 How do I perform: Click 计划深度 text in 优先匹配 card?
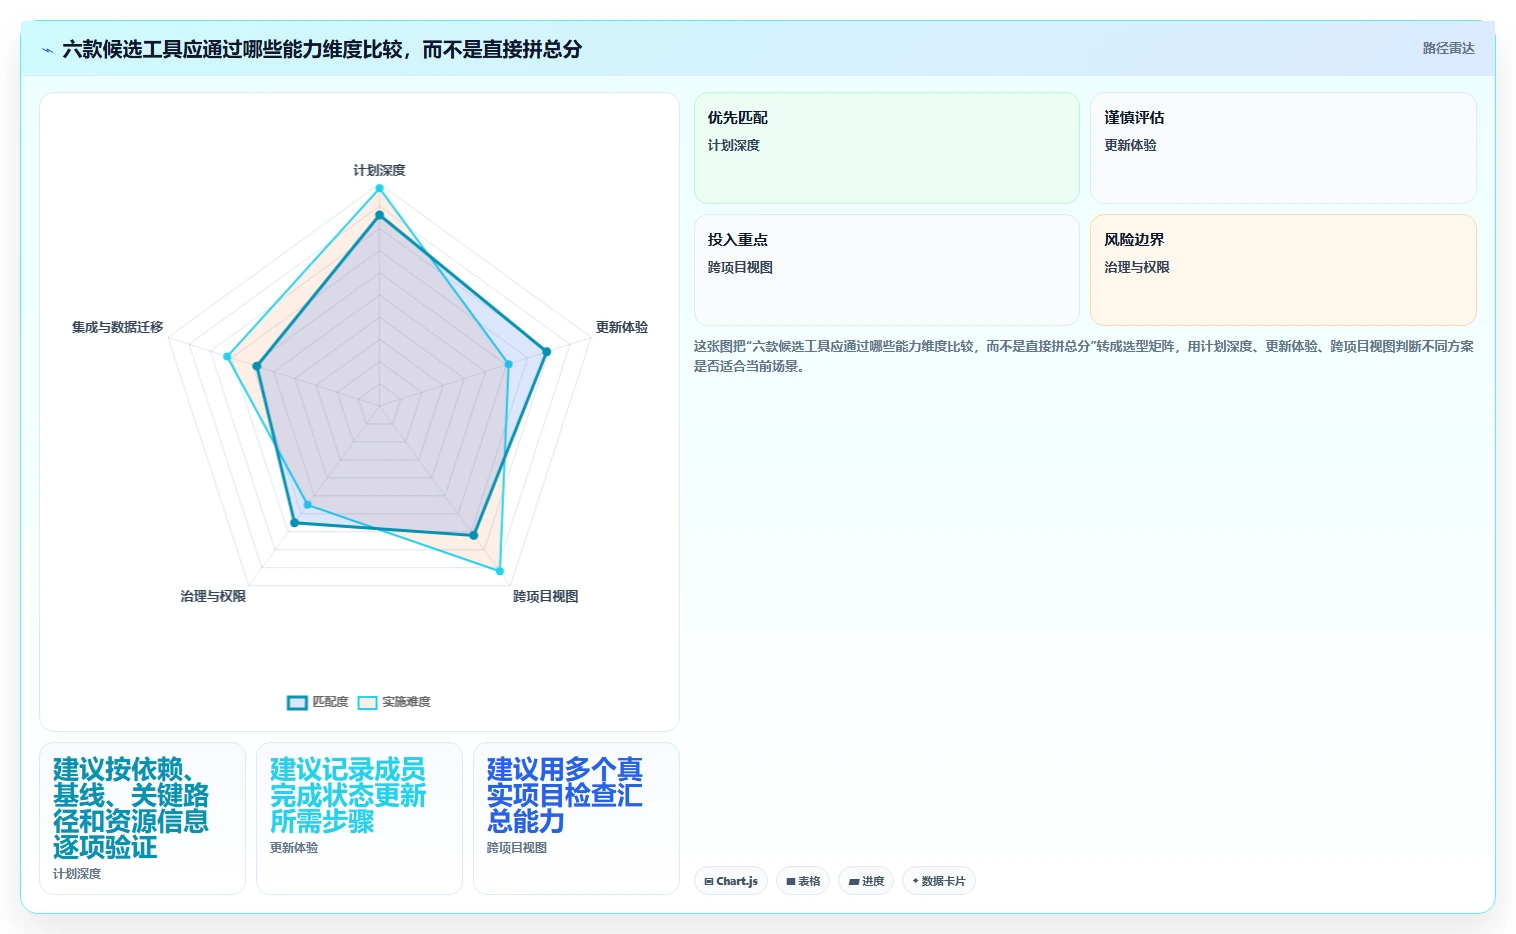(x=734, y=145)
